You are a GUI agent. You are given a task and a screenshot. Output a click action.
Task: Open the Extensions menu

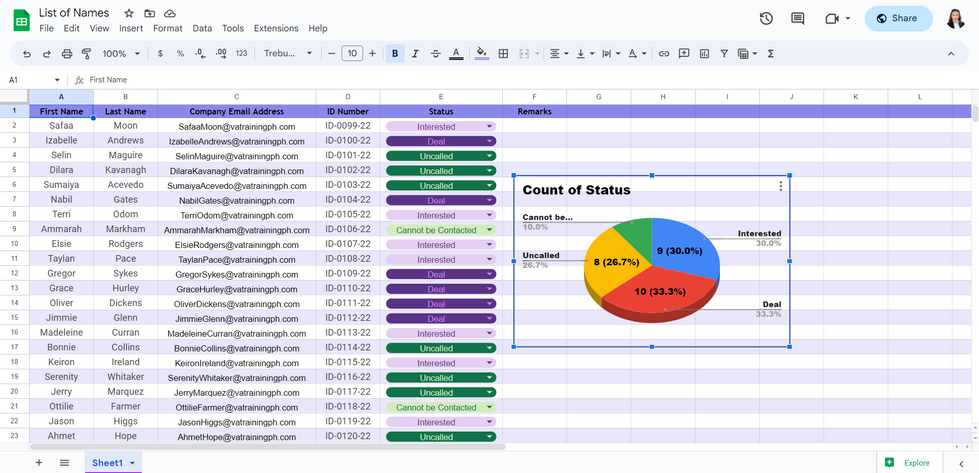pyautogui.click(x=276, y=29)
